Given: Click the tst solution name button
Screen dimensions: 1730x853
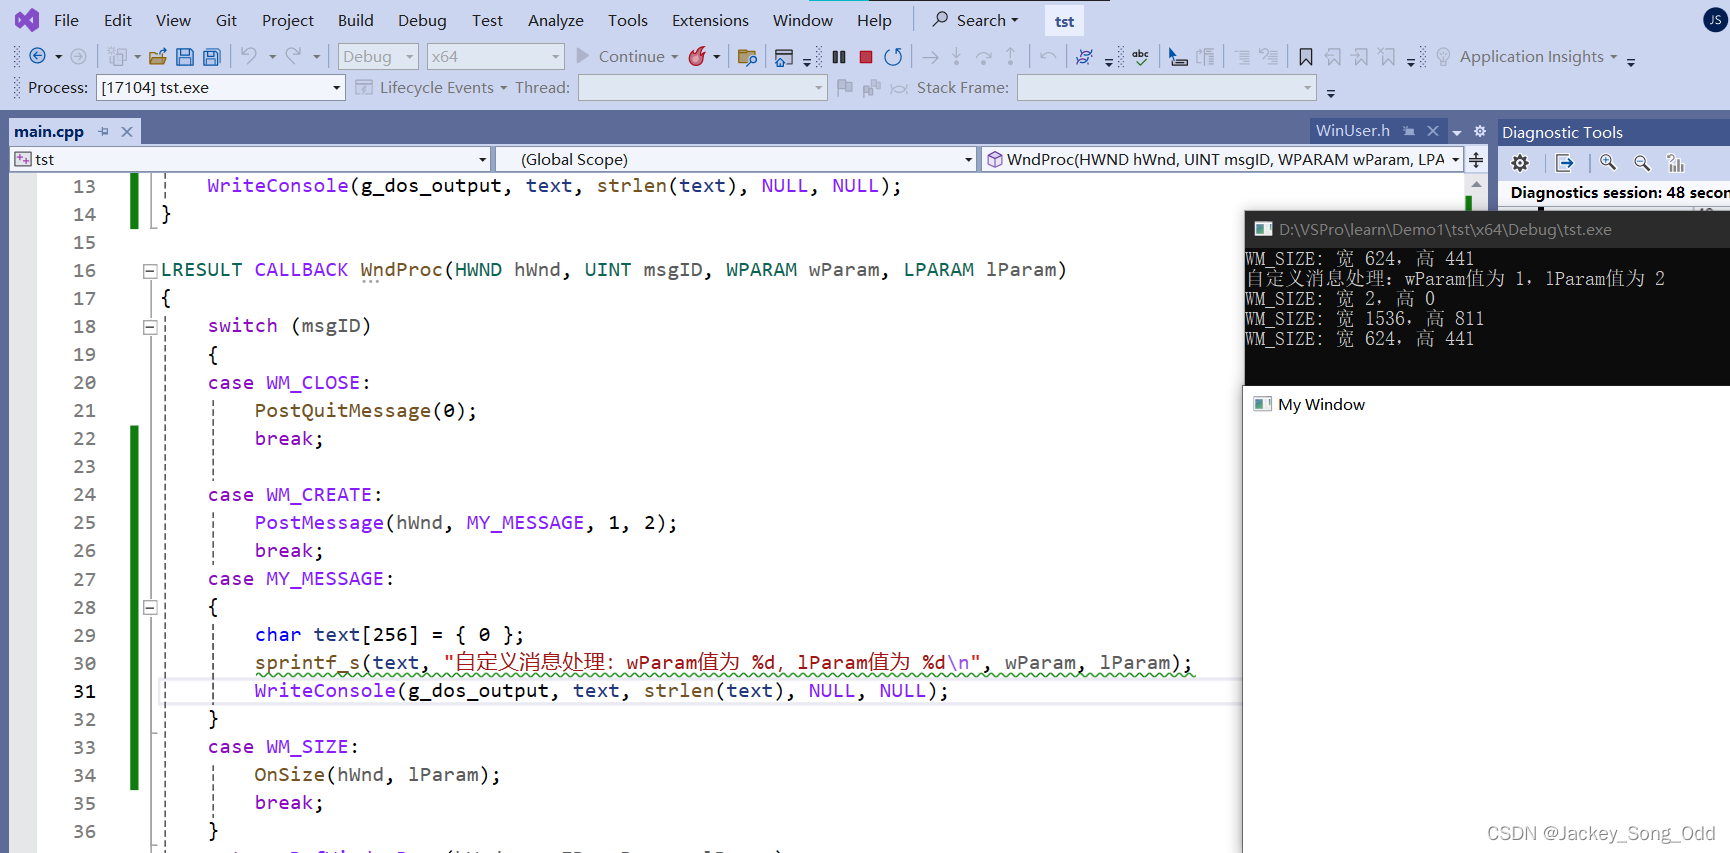Looking at the screenshot, I should [1064, 21].
